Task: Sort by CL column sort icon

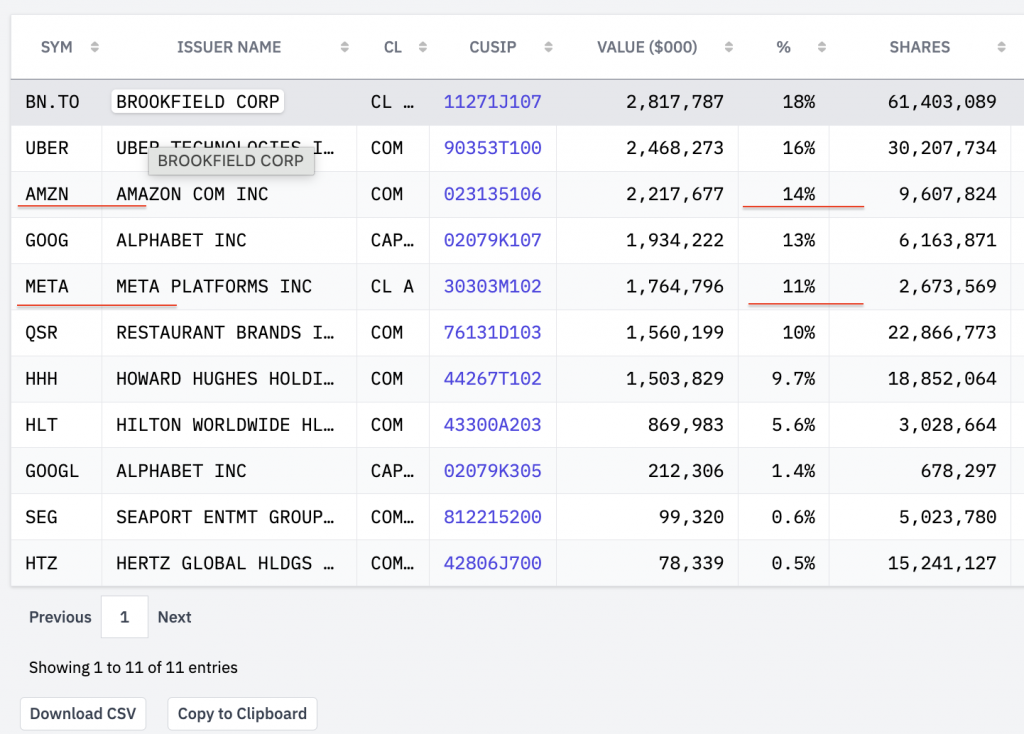Action: pos(423,47)
